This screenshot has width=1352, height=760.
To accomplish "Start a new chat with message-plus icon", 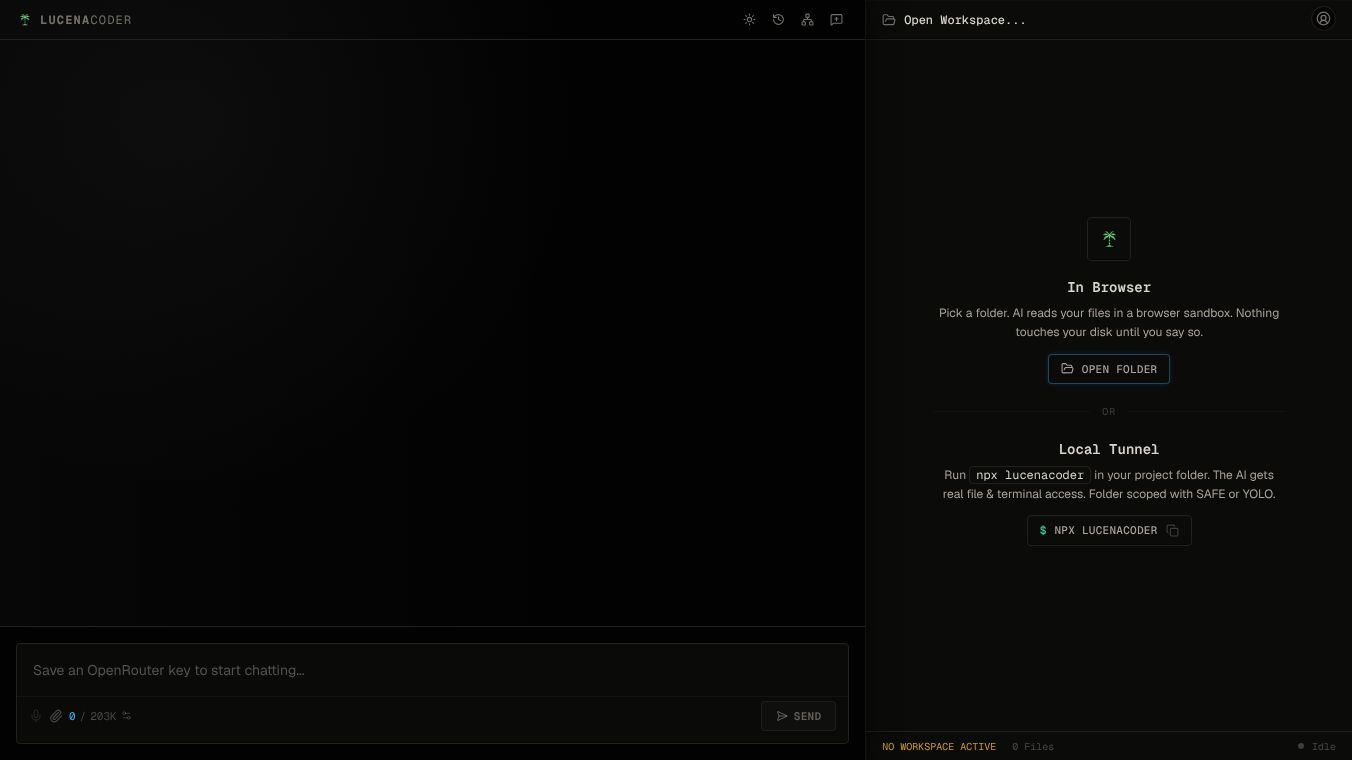I will (836, 20).
